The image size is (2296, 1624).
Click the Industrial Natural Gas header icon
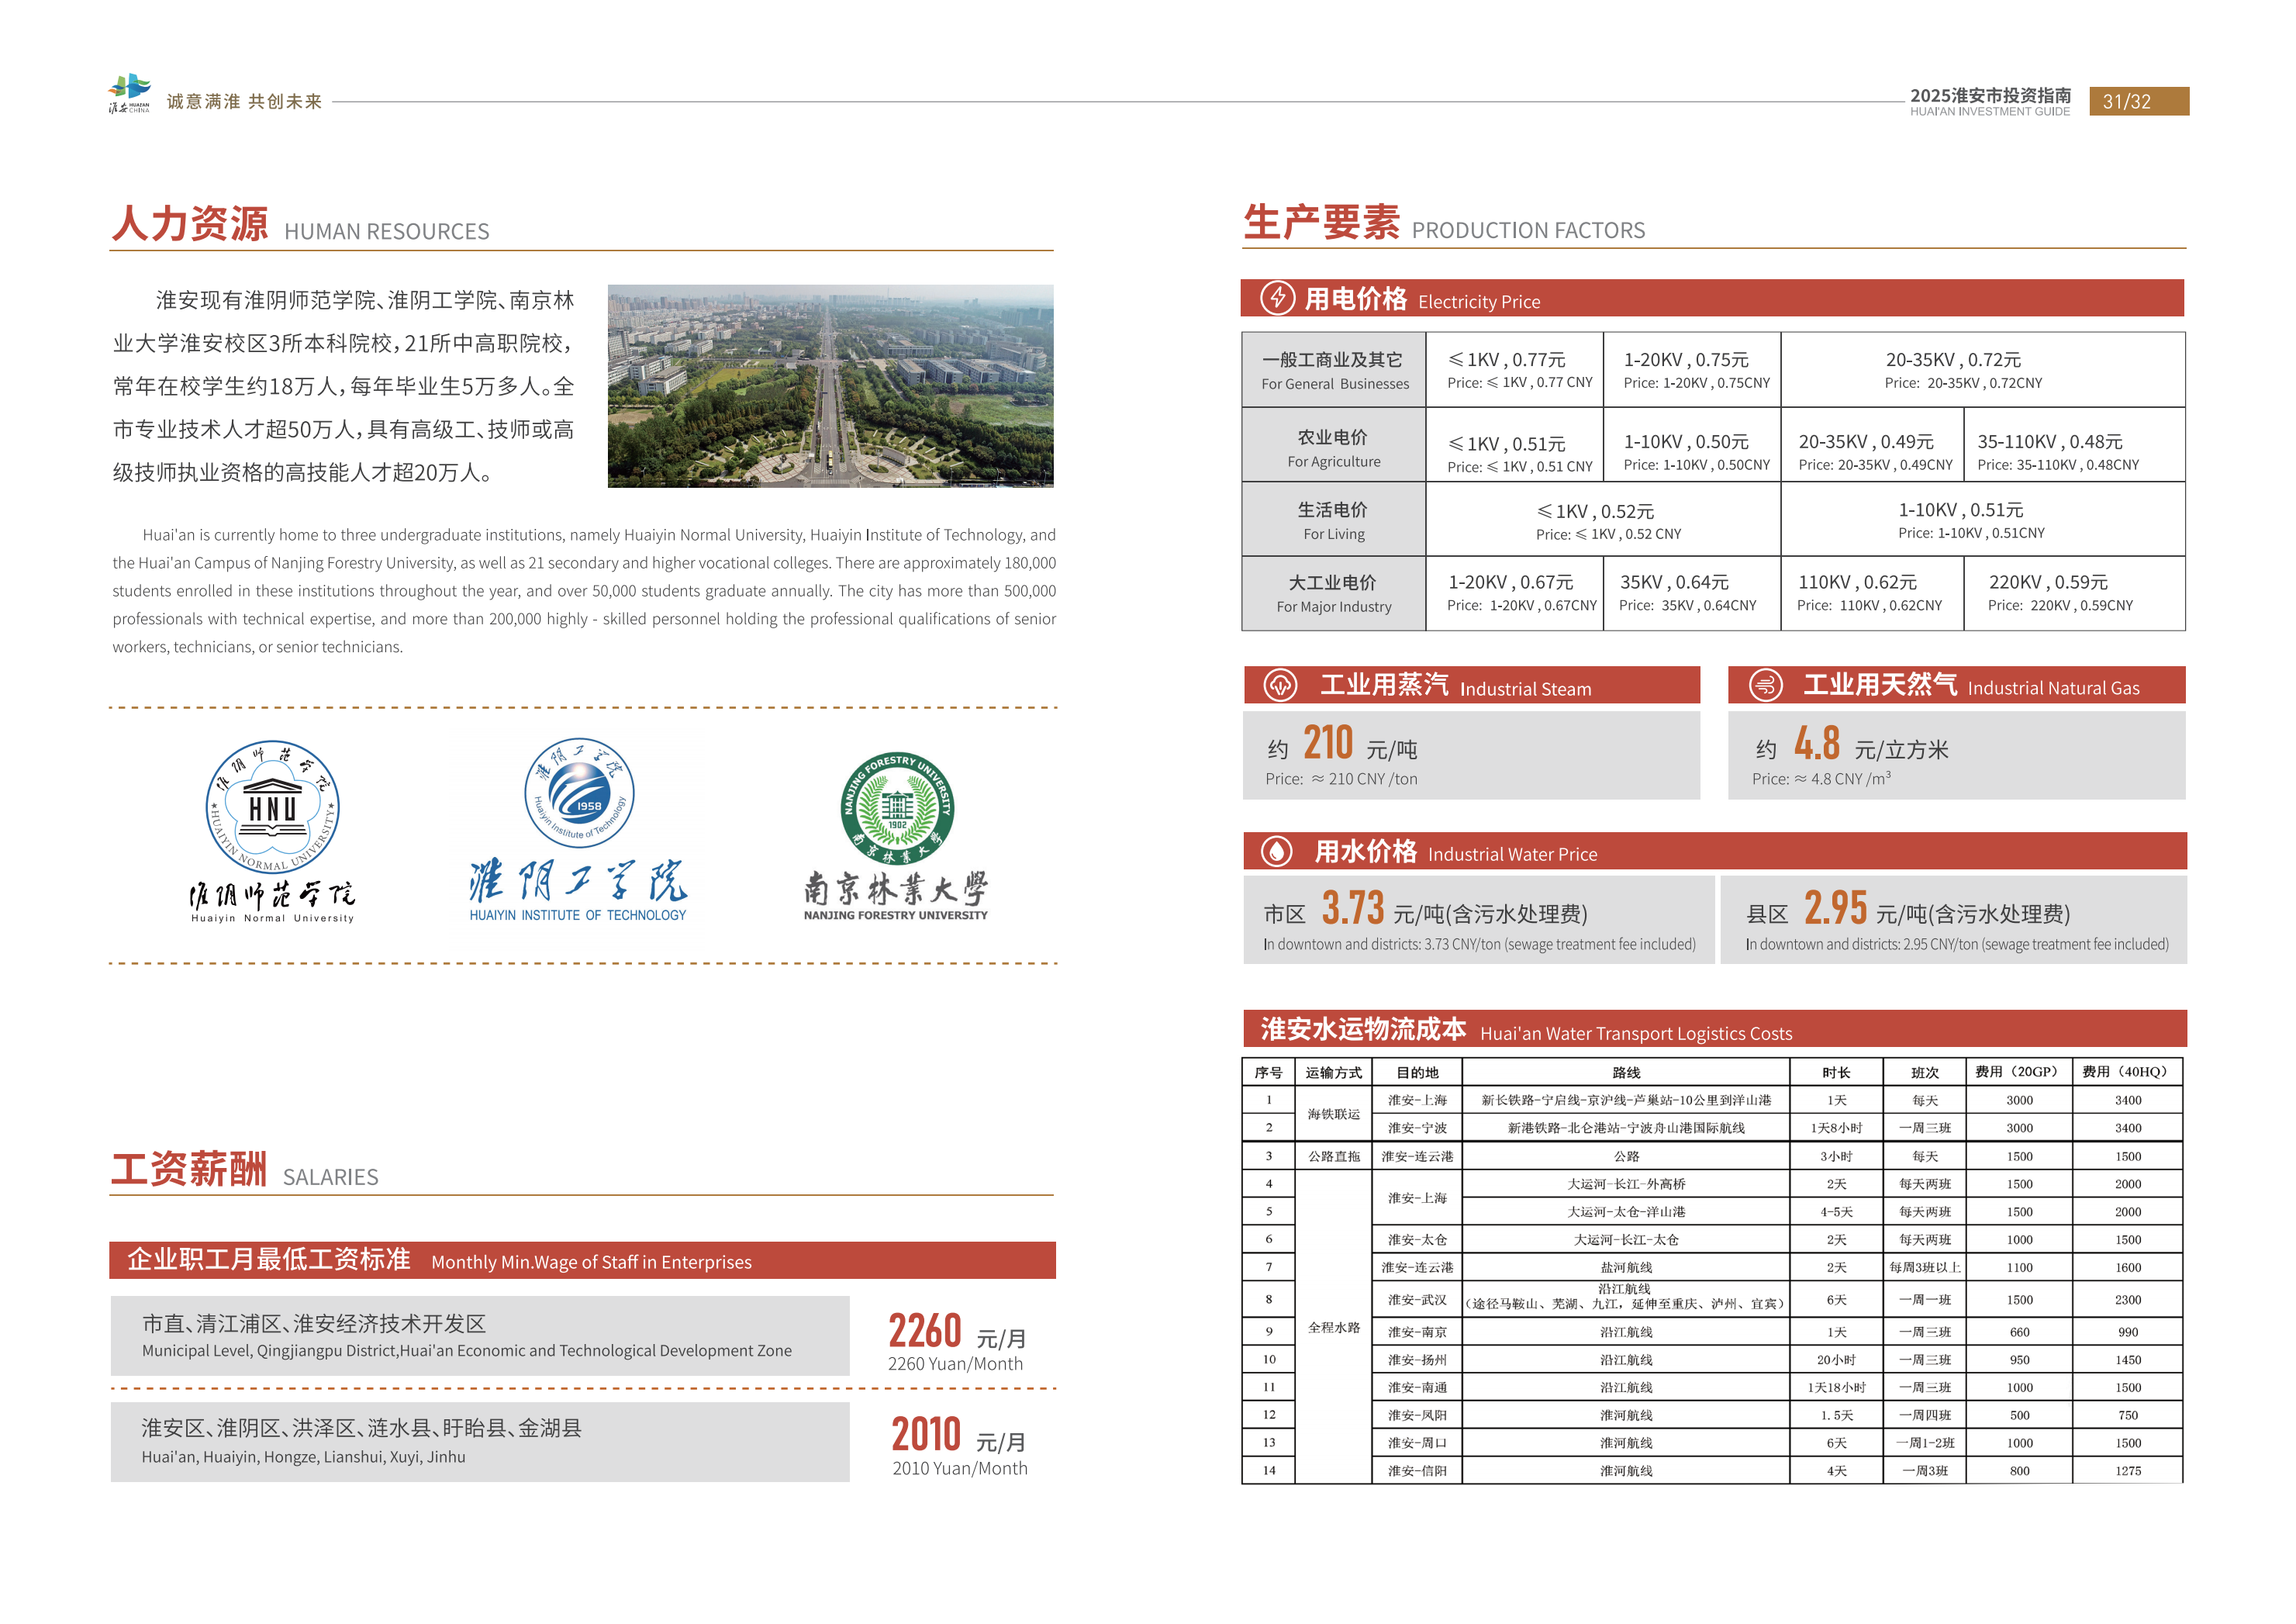pos(1765,685)
